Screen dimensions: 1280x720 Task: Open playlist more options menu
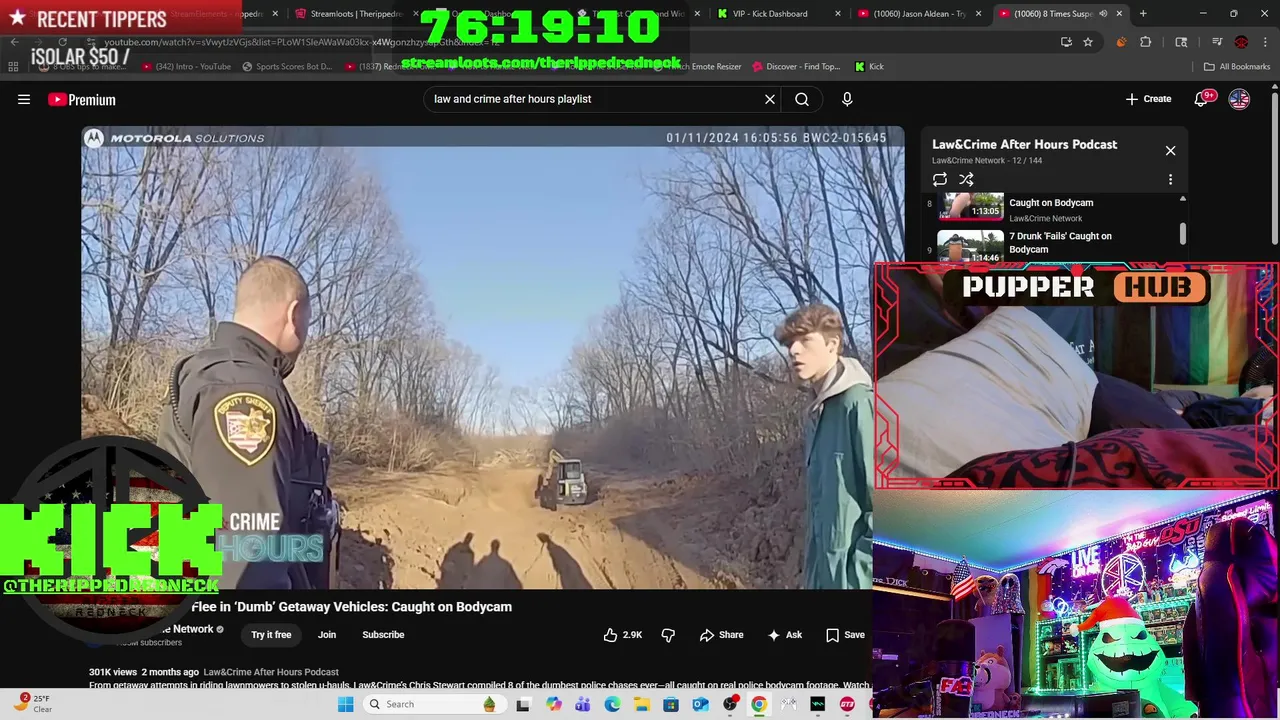click(1170, 180)
